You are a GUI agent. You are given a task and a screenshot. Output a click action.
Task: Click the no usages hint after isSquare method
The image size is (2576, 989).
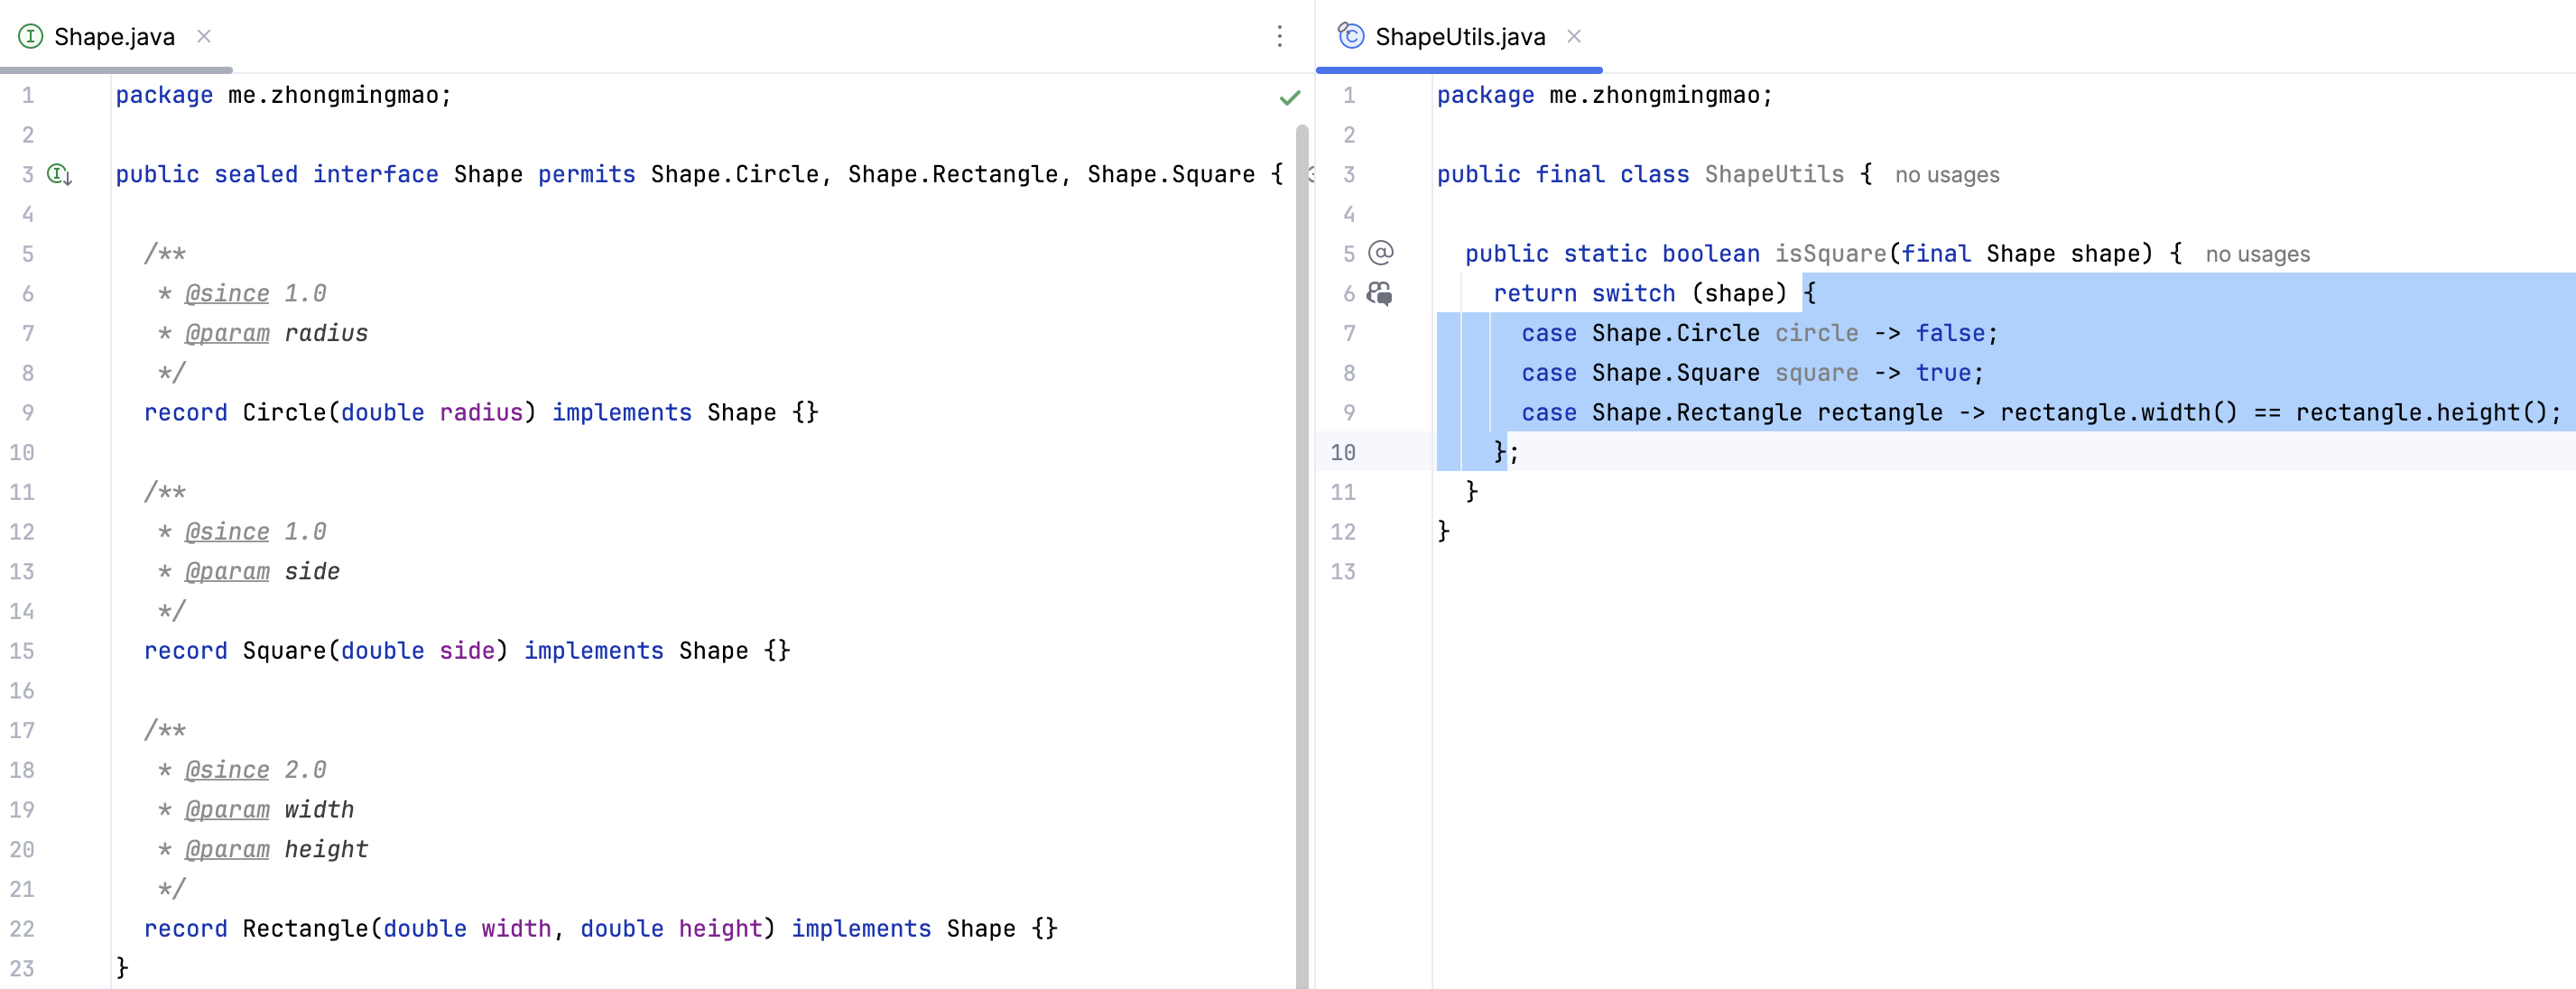pyautogui.click(x=2257, y=254)
